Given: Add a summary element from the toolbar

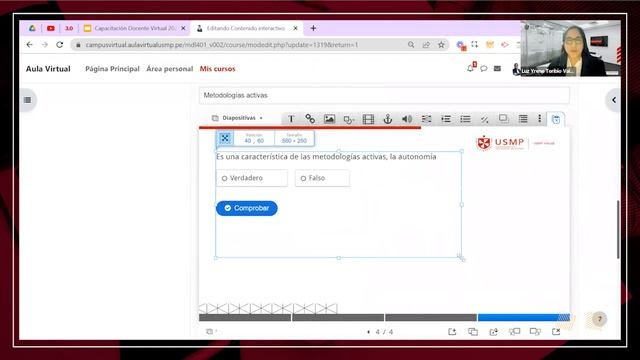Looking at the screenshot, I should [523, 119].
